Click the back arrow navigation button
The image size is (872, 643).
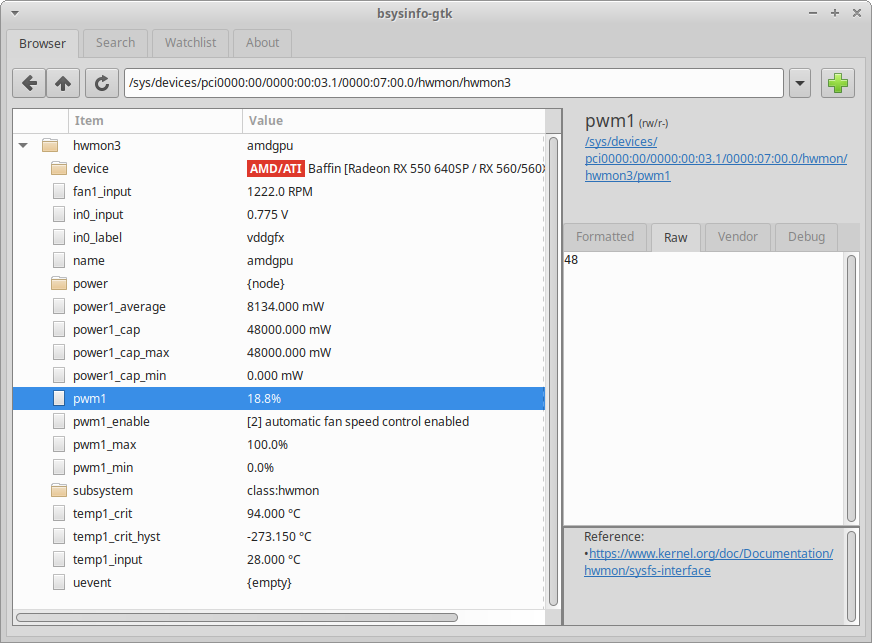point(29,83)
